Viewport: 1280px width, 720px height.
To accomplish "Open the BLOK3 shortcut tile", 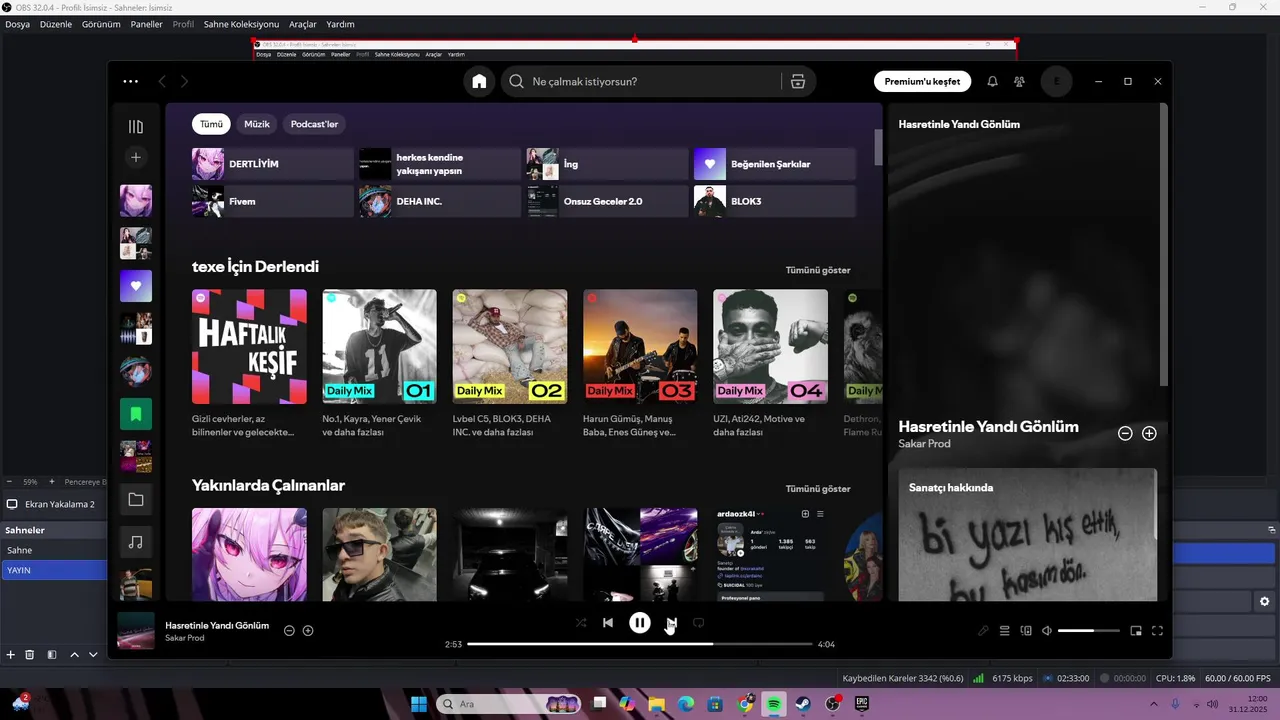I will coord(775,202).
